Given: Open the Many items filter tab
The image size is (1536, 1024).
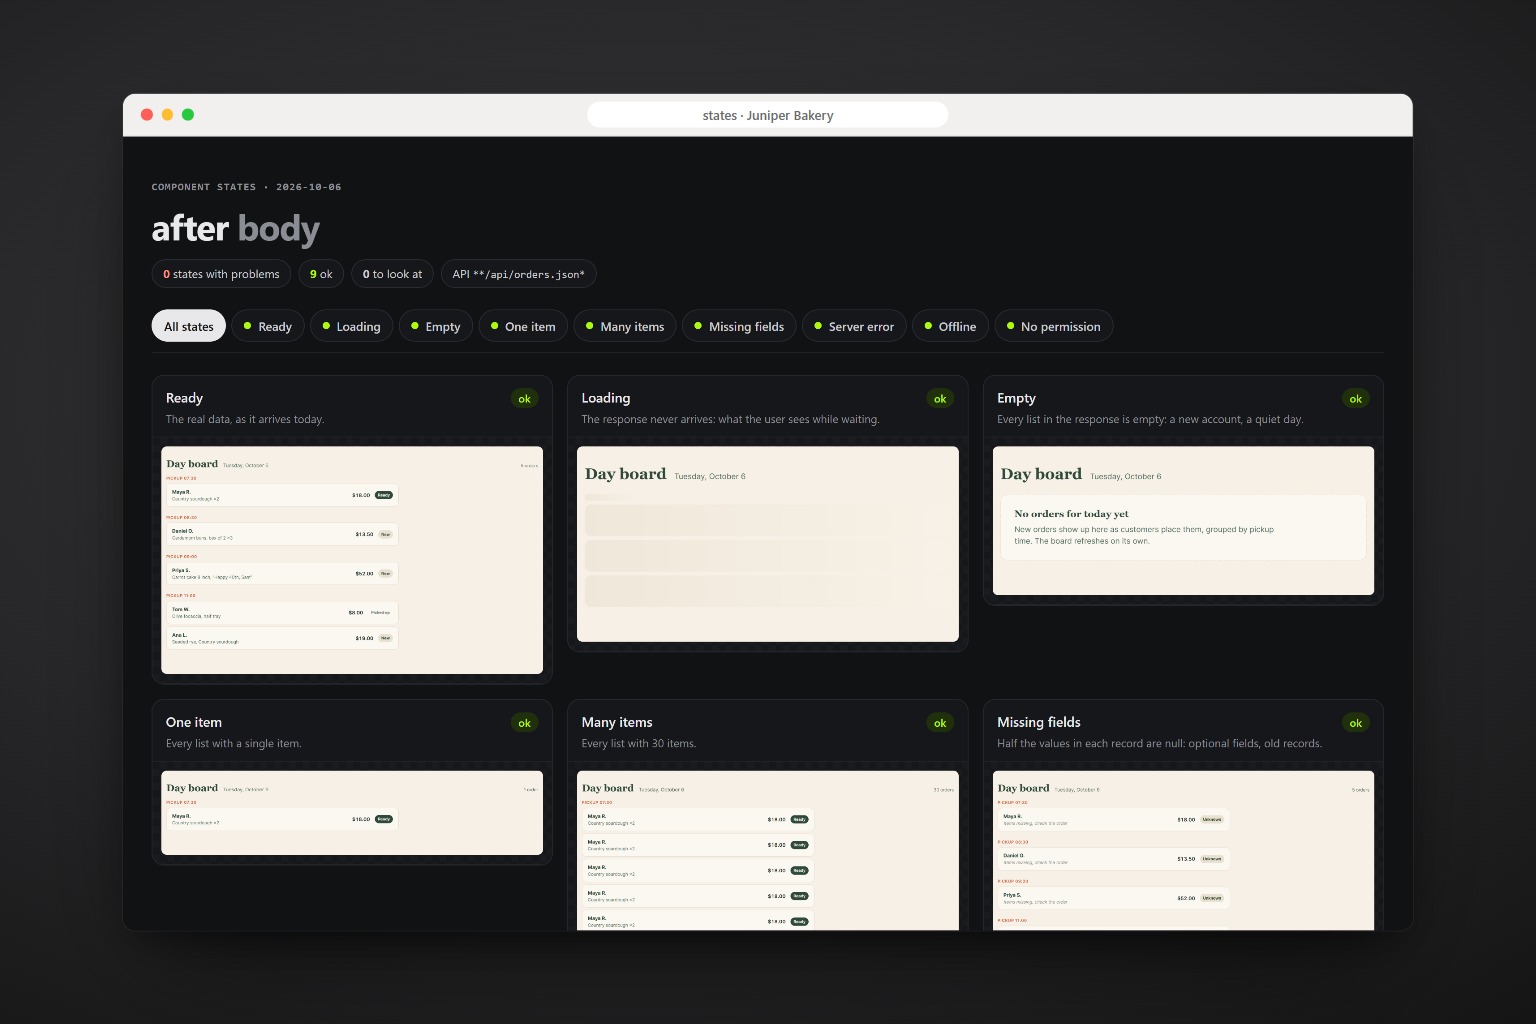Looking at the screenshot, I should [x=625, y=326].
